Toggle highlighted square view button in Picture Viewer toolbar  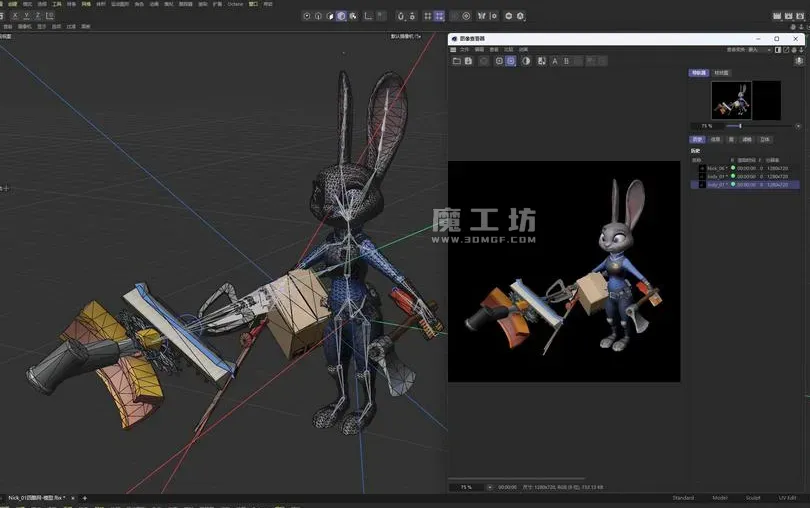[x=511, y=61]
